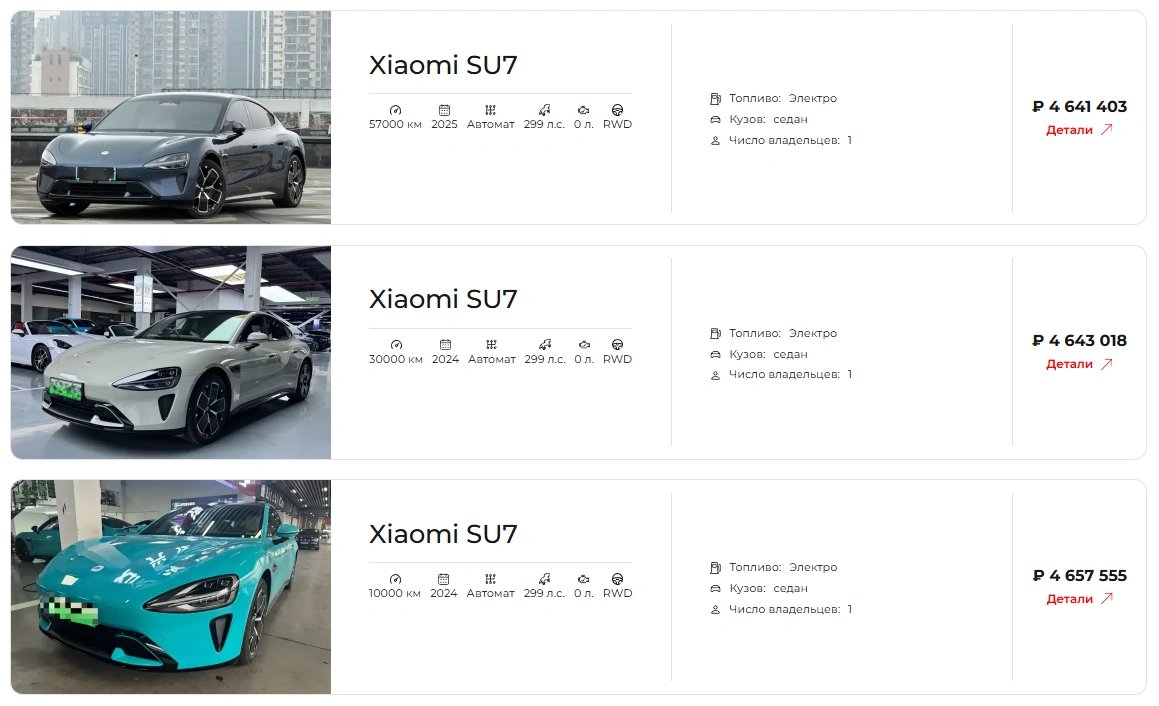Open Детали for the ₽ 4 657 555 car
The height and width of the screenshot is (706, 1159).
1079,600
